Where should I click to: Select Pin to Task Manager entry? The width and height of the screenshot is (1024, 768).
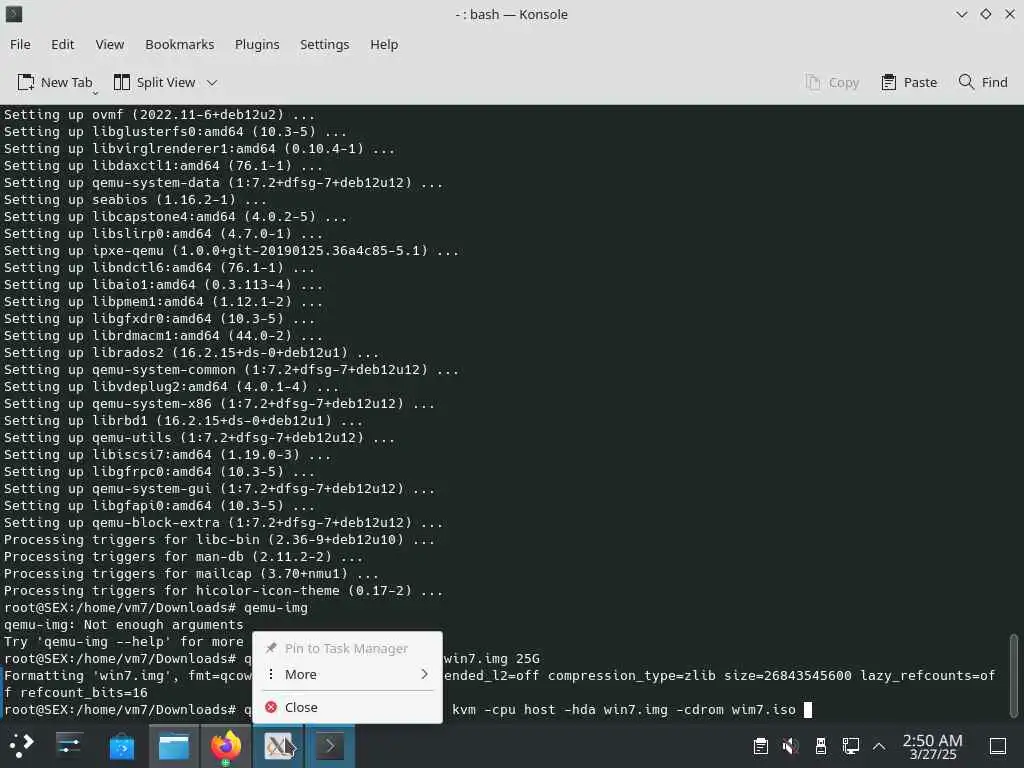(347, 648)
